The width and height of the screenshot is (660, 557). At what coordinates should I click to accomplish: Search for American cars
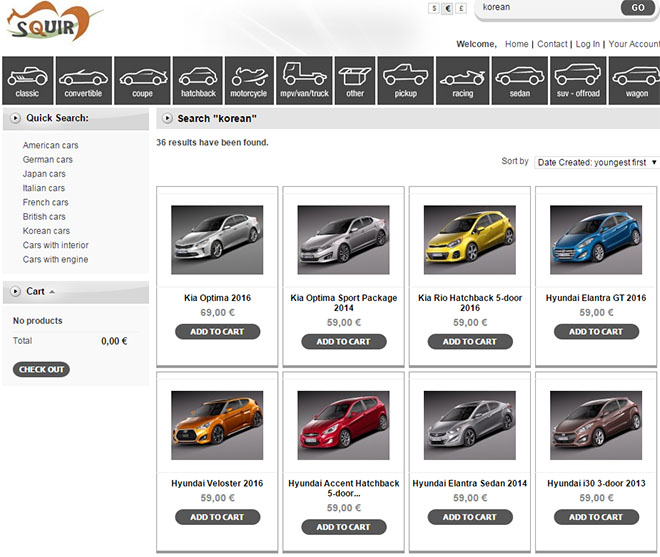[x=51, y=145]
